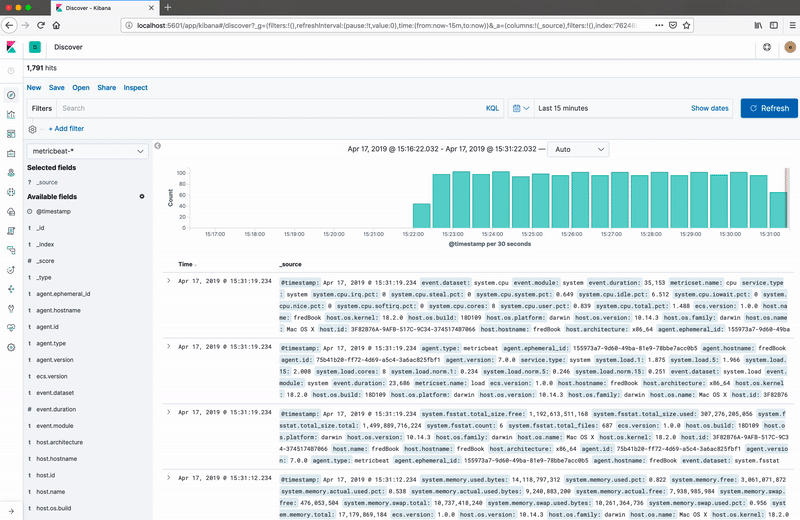Select the event.duration field

pos(56,409)
